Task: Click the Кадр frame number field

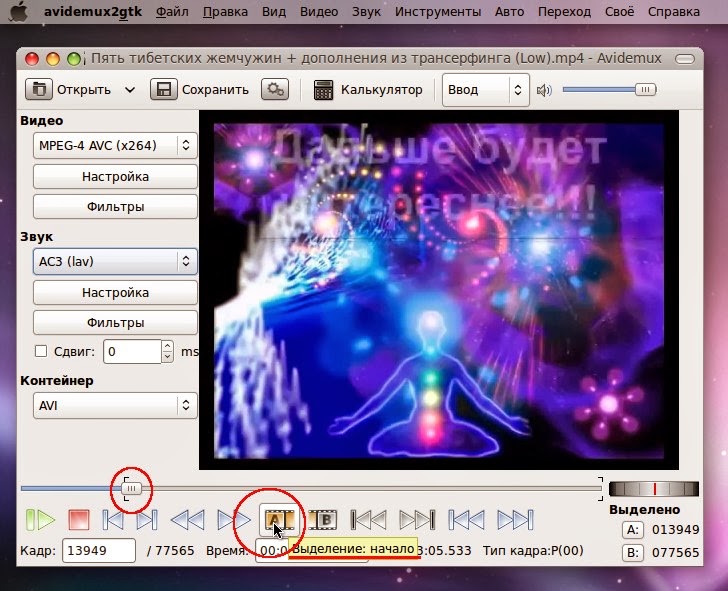Action: tap(99, 551)
